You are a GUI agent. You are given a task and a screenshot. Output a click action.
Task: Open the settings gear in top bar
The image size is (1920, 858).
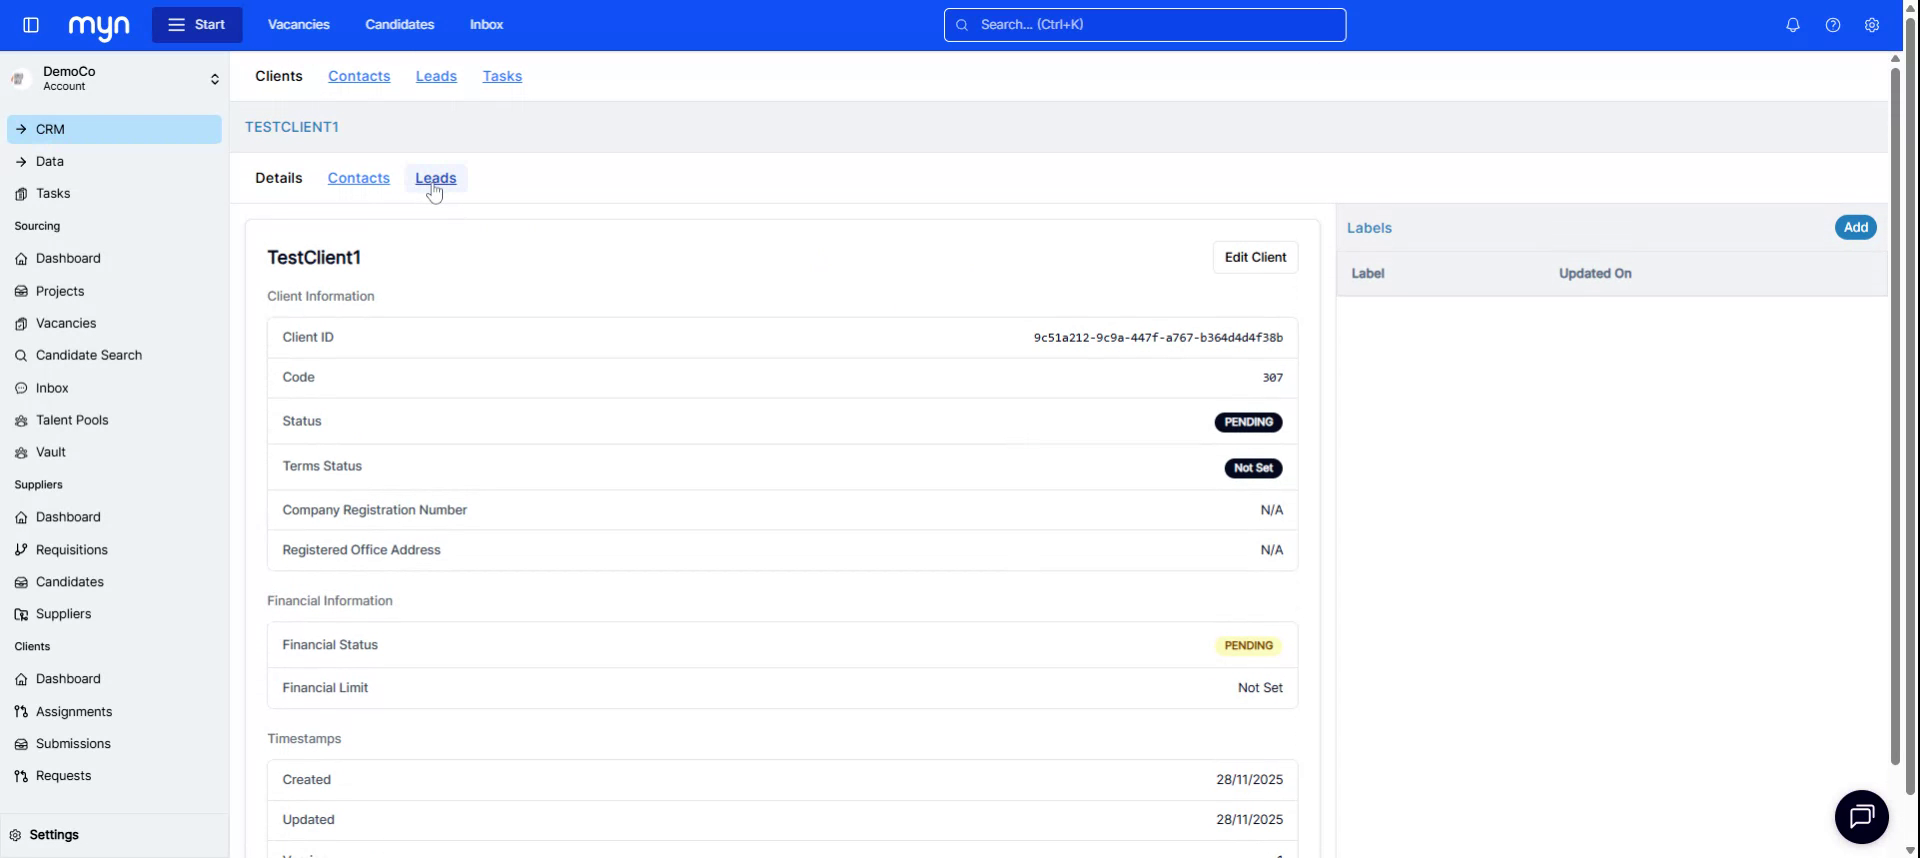click(1871, 25)
